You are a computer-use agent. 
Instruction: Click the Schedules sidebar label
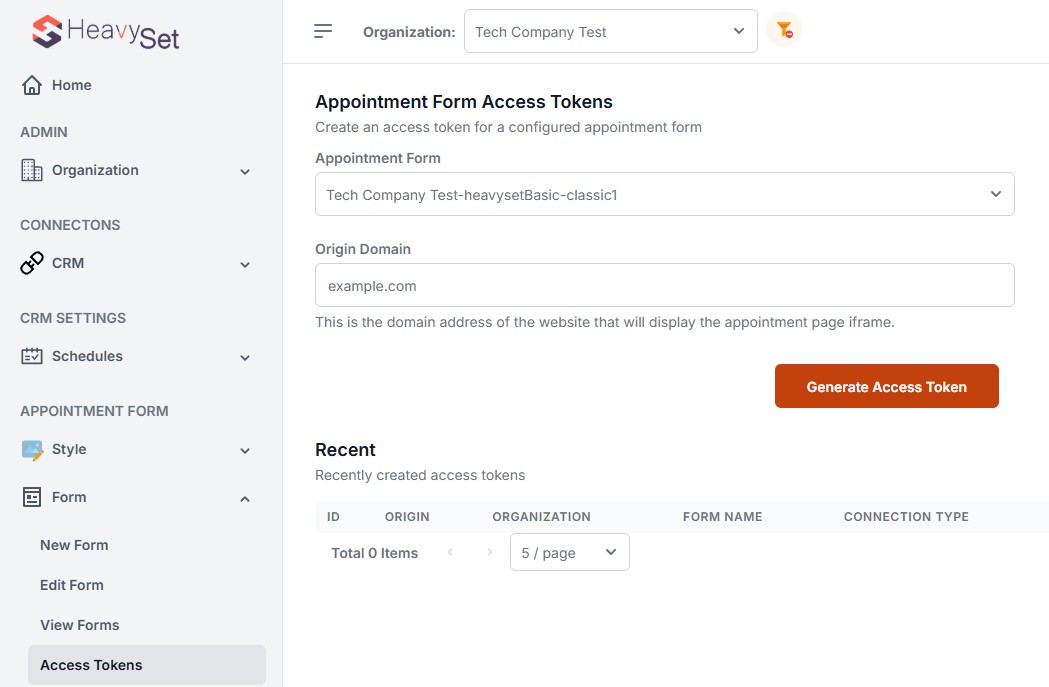pyautogui.click(x=87, y=356)
